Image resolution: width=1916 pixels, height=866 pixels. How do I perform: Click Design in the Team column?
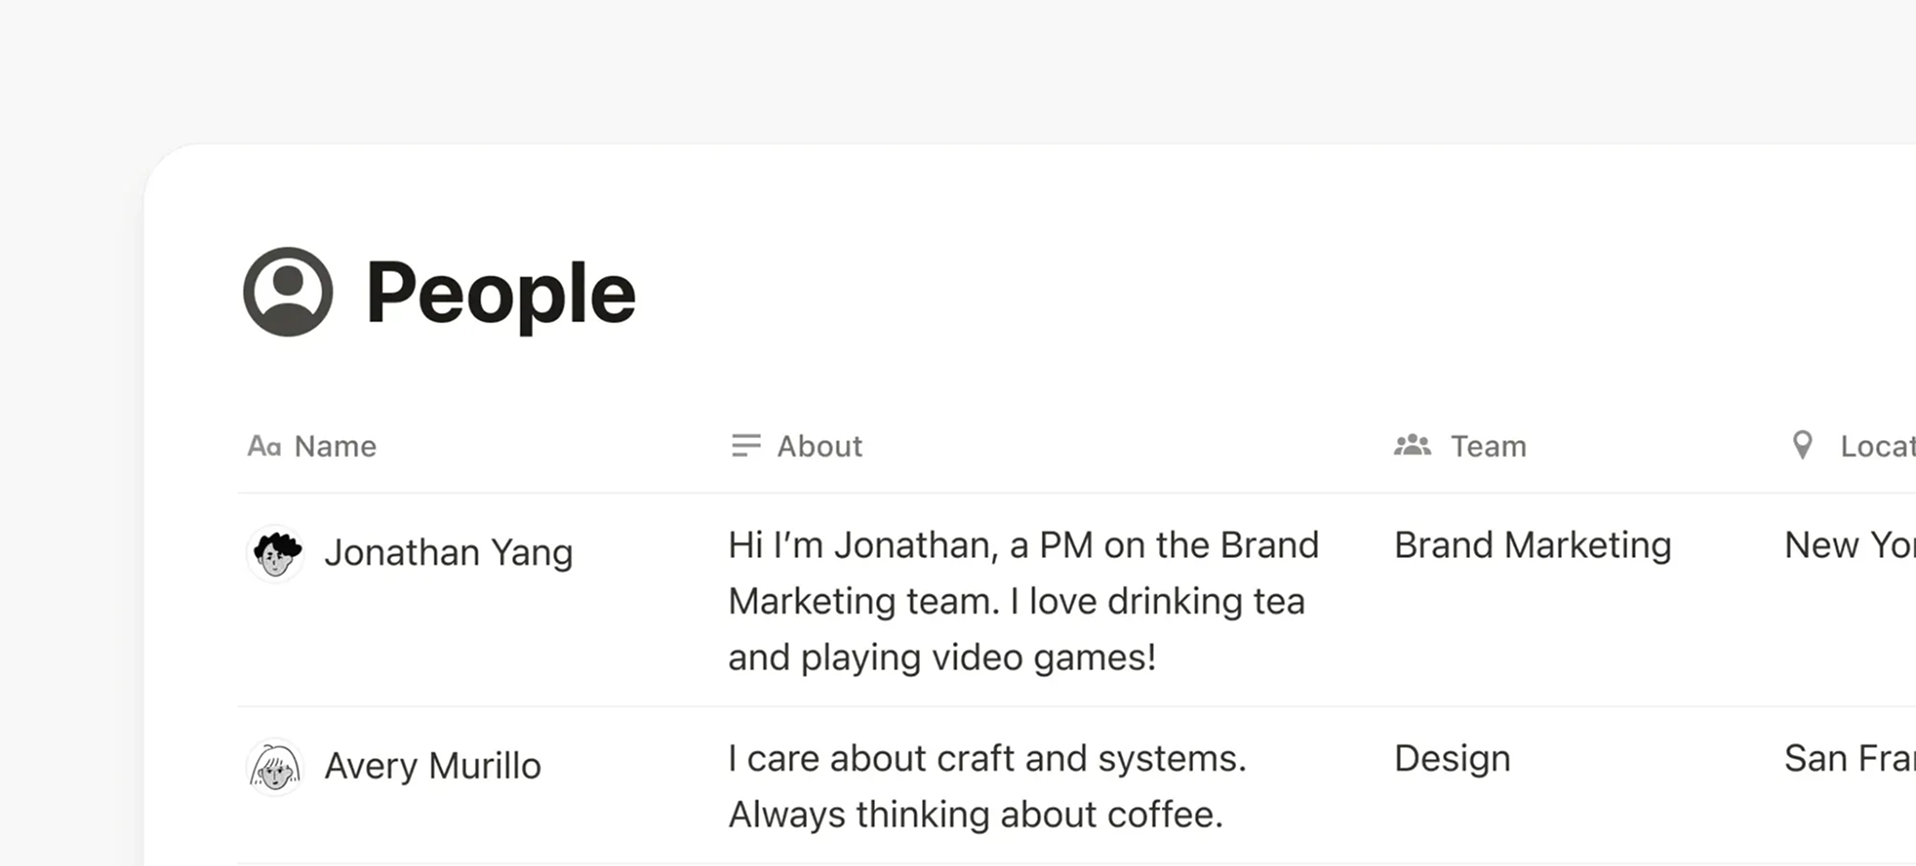click(1452, 758)
